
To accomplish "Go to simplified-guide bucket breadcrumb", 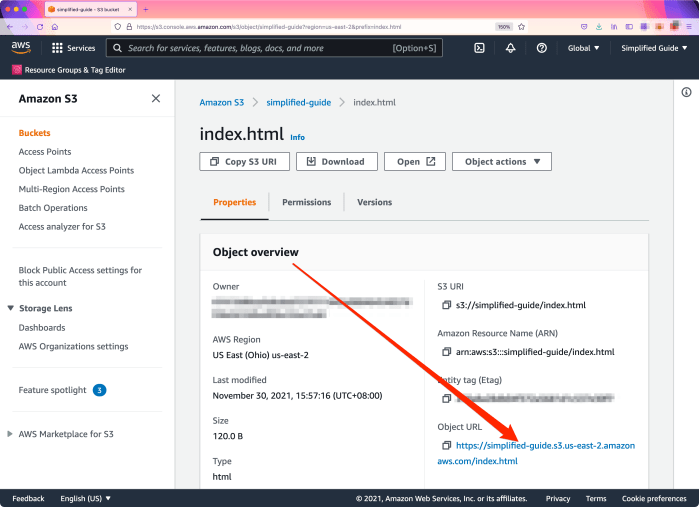I will point(299,103).
